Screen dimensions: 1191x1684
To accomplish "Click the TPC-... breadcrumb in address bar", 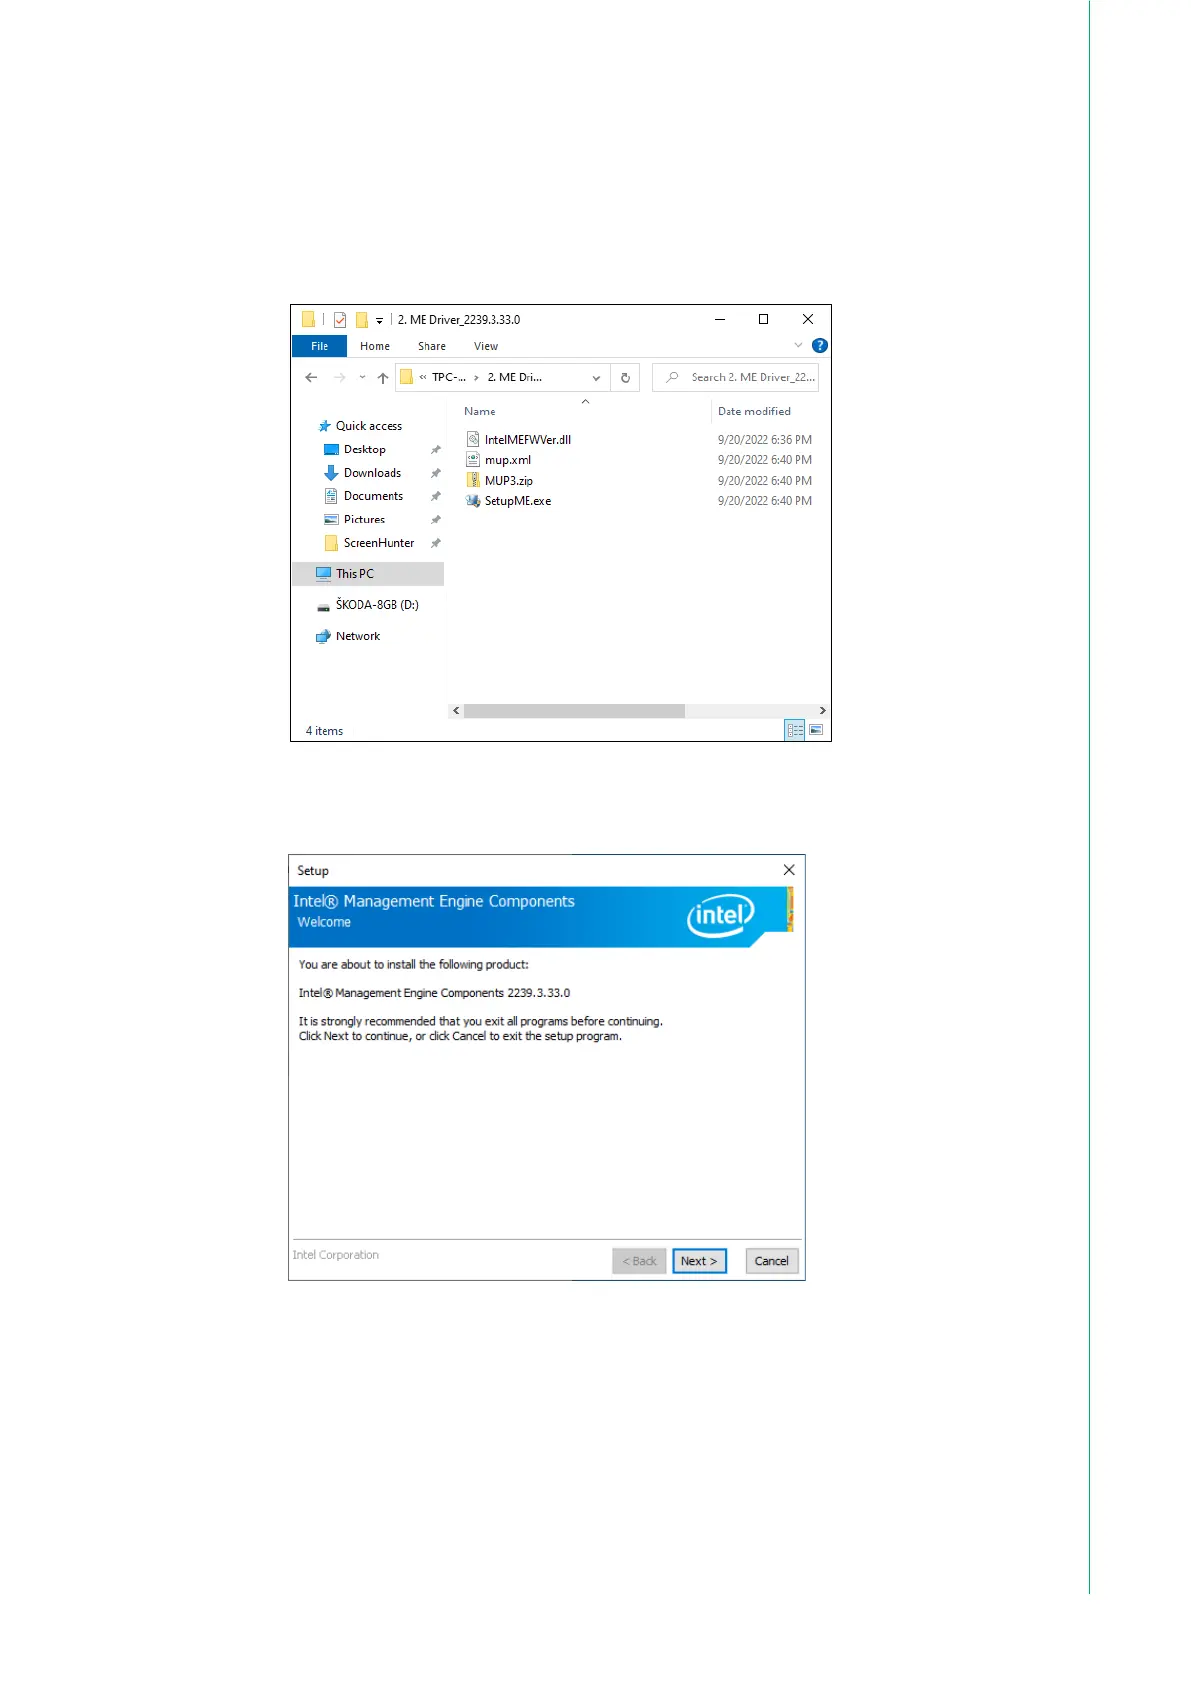I will 448,377.
